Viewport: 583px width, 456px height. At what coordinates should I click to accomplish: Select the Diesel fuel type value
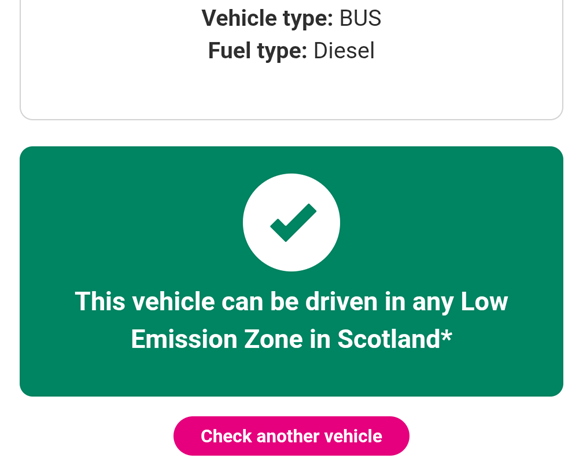(344, 51)
